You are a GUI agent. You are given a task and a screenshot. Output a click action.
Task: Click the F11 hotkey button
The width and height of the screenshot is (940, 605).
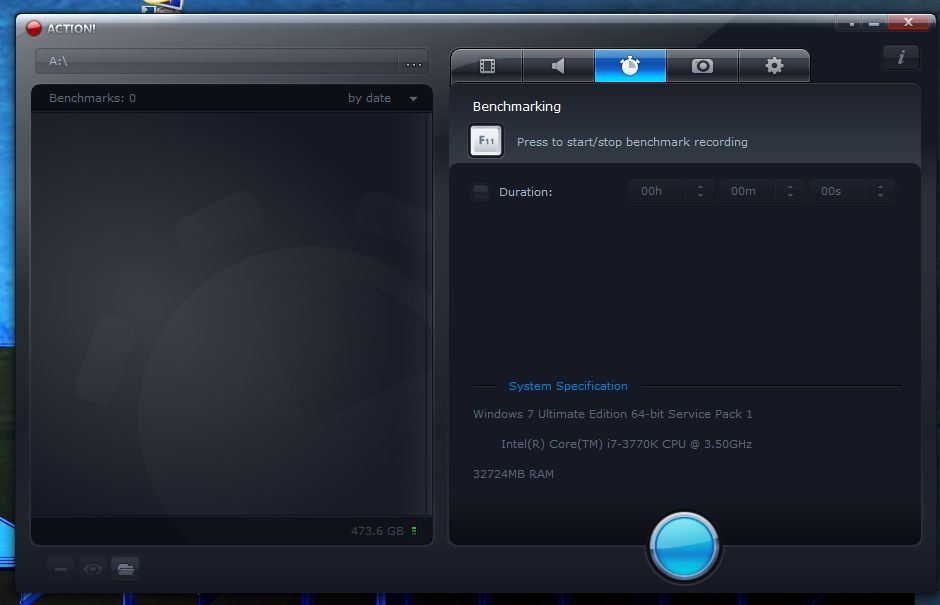click(x=486, y=141)
